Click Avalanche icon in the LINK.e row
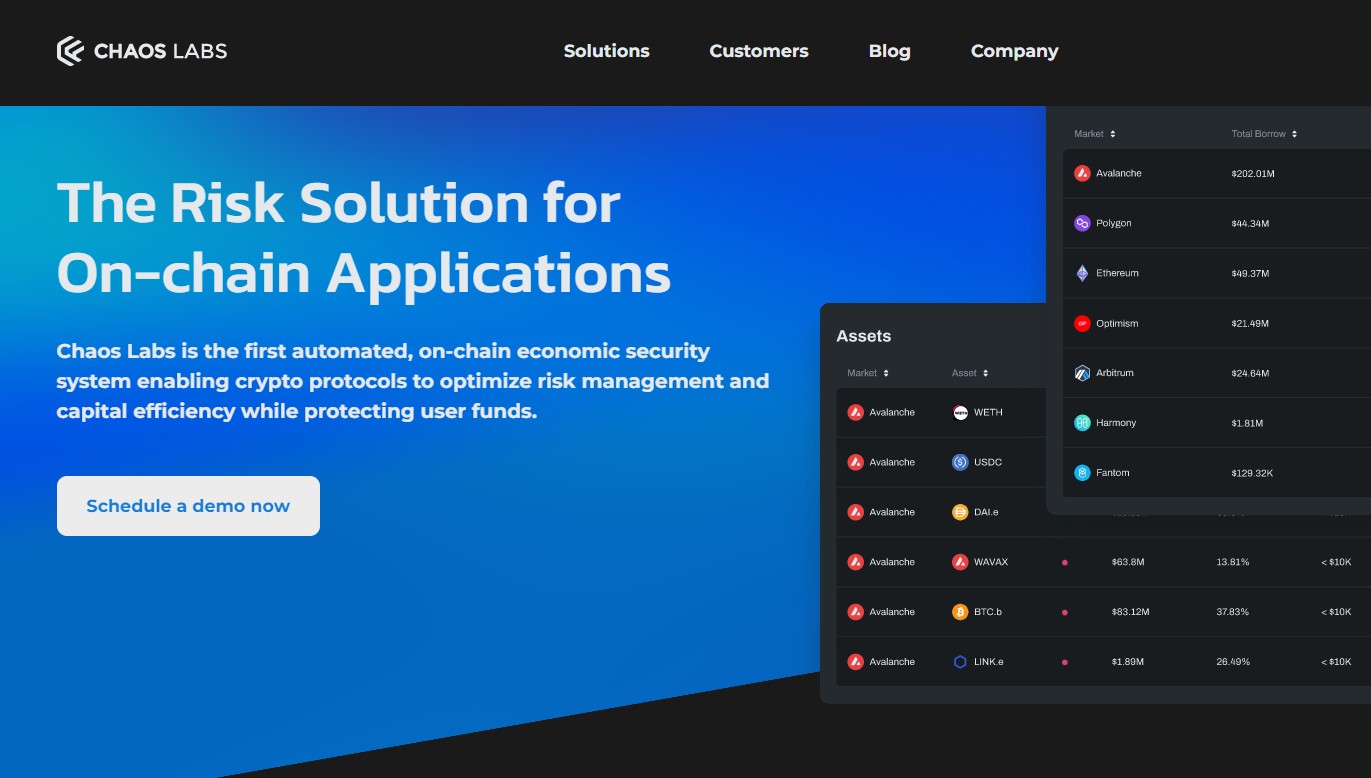 (x=855, y=662)
